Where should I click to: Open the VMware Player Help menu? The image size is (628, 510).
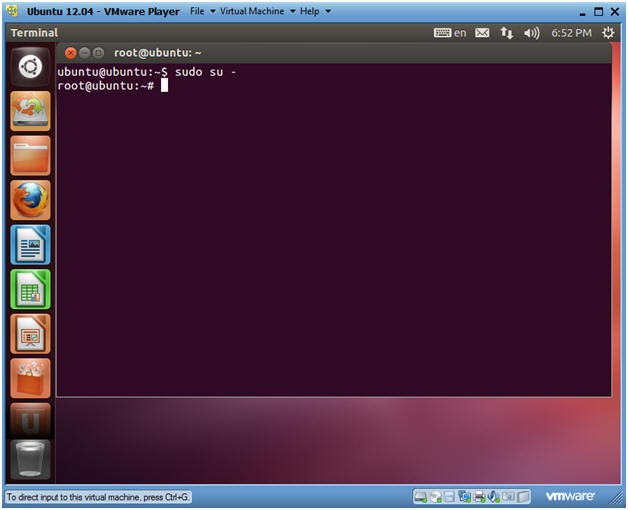click(310, 11)
